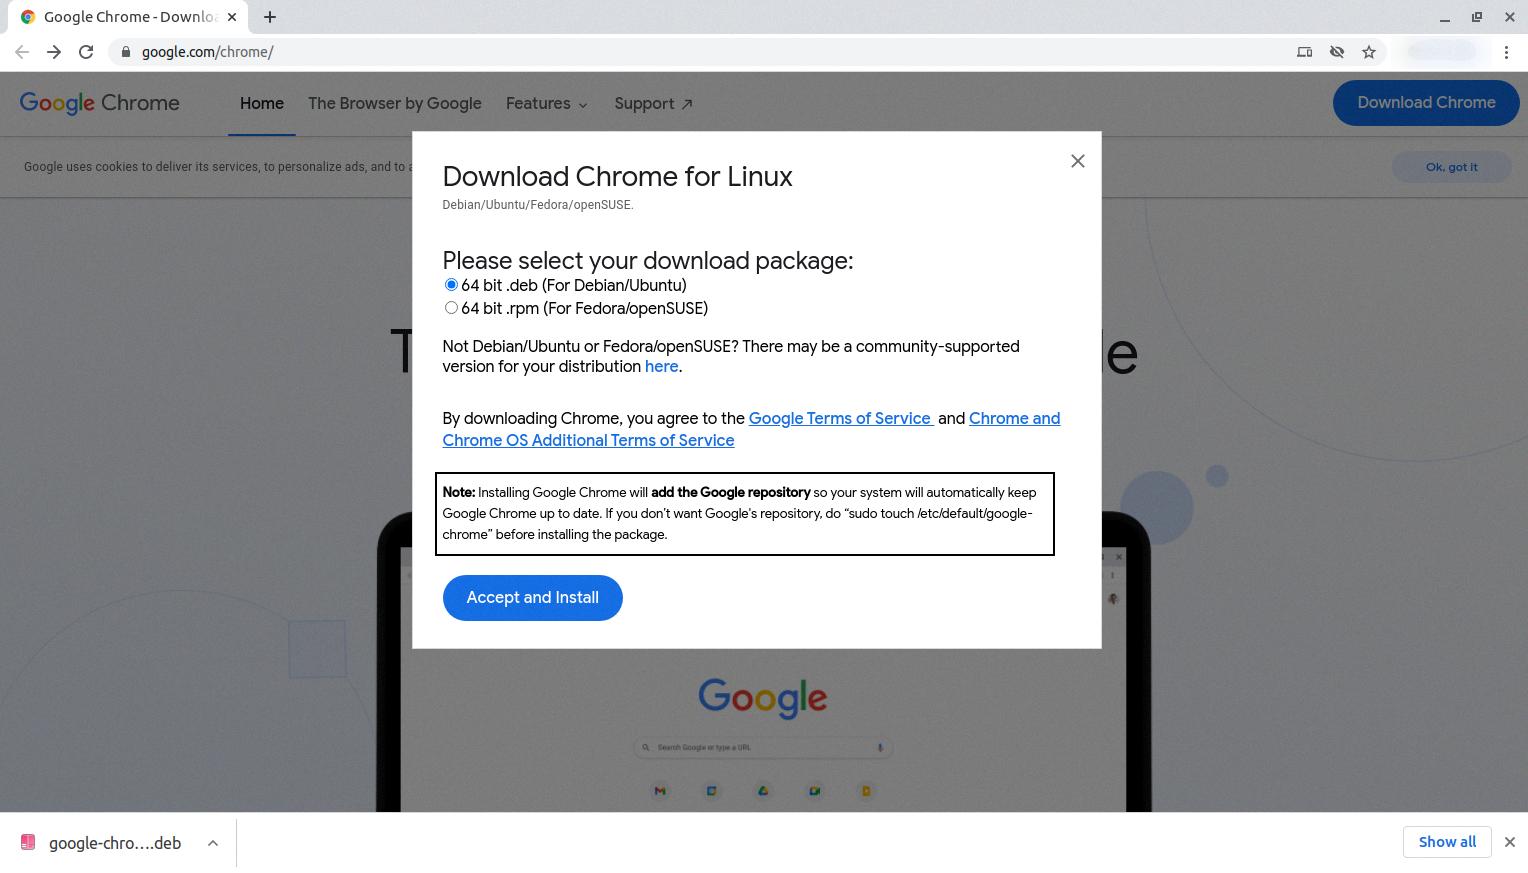Go to the Home navigation tab

point(261,104)
